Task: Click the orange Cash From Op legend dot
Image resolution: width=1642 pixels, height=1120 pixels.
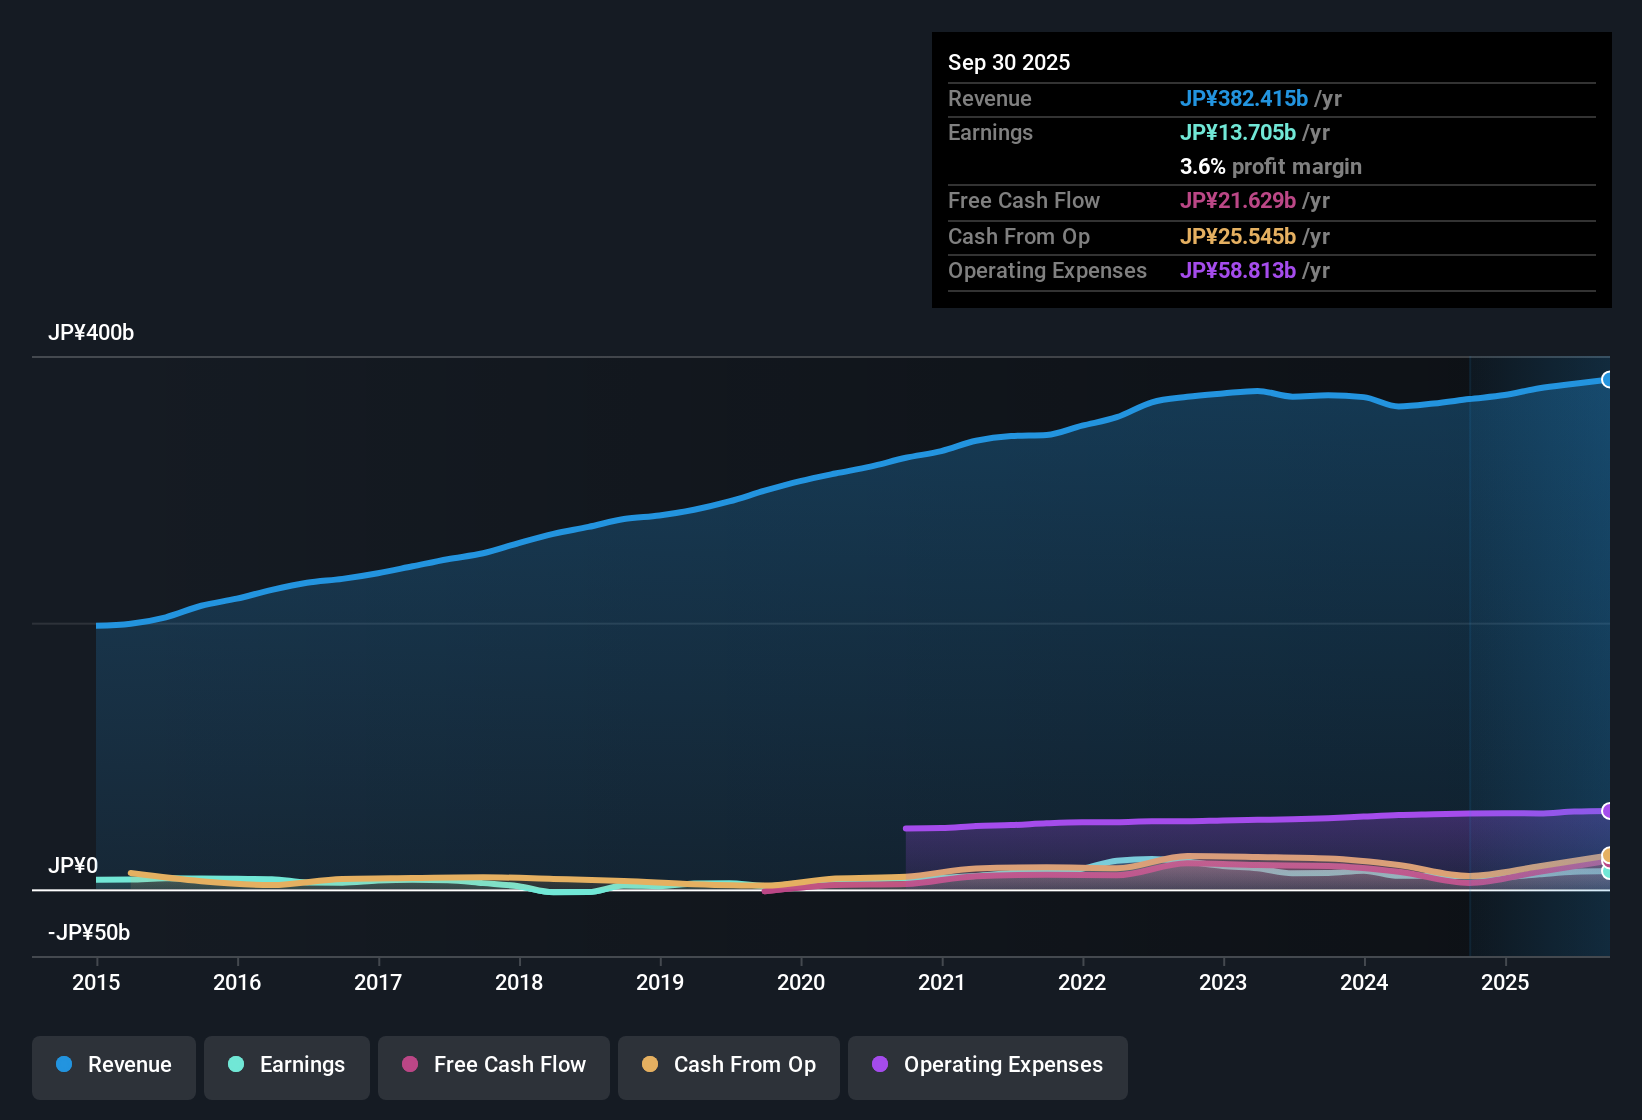Action: (x=650, y=1065)
